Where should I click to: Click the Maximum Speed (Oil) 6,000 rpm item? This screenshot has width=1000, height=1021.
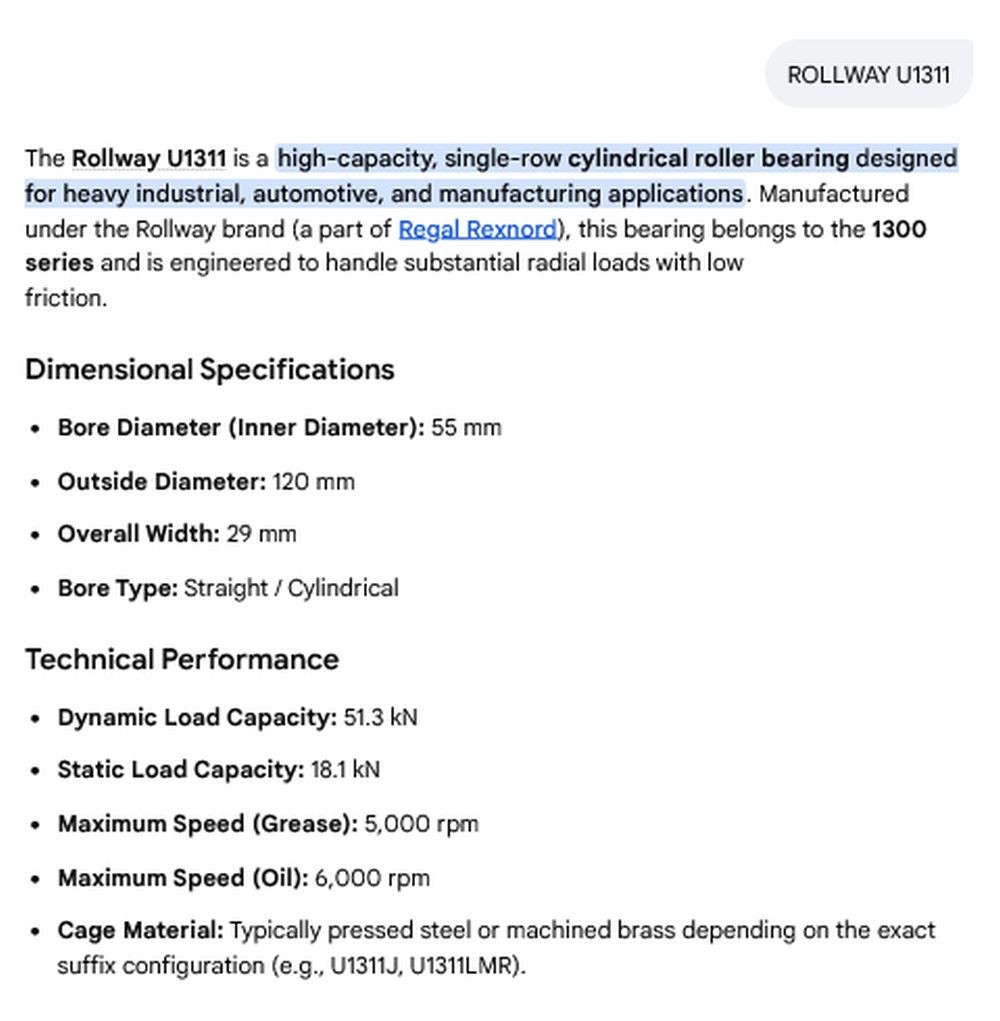coord(243,878)
